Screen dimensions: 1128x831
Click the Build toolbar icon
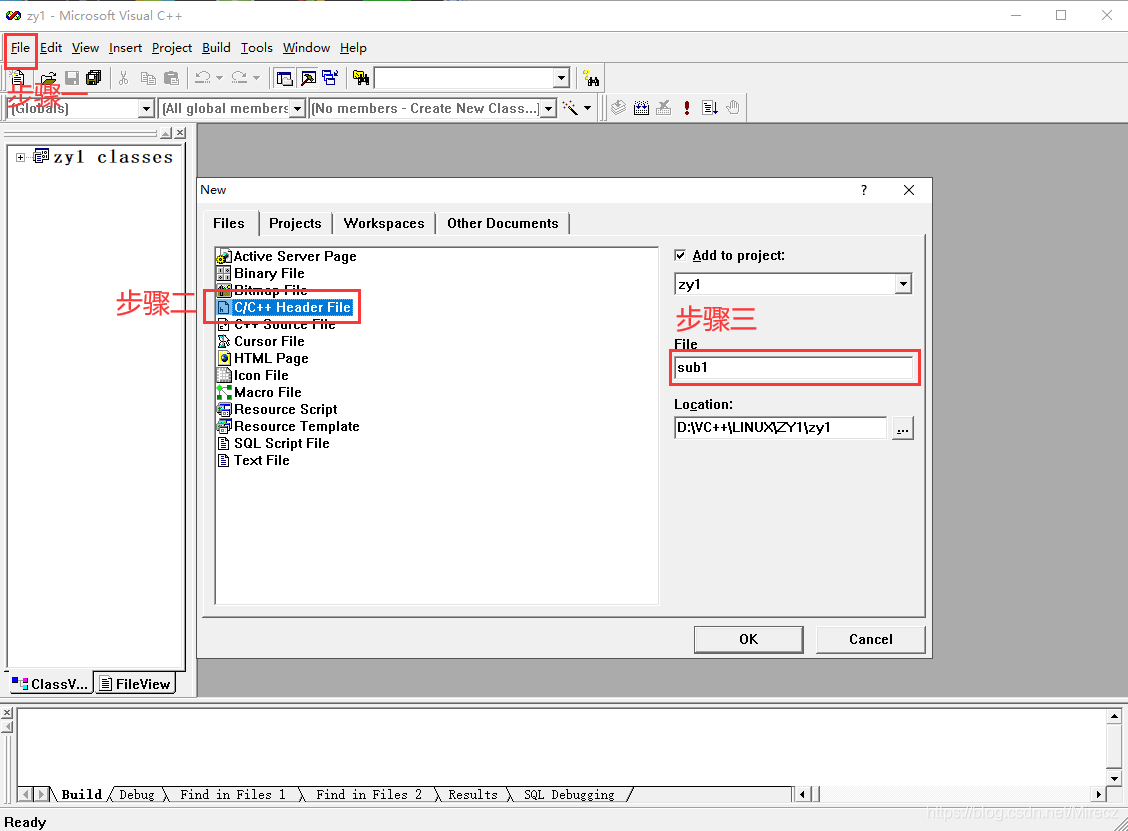[x=641, y=108]
